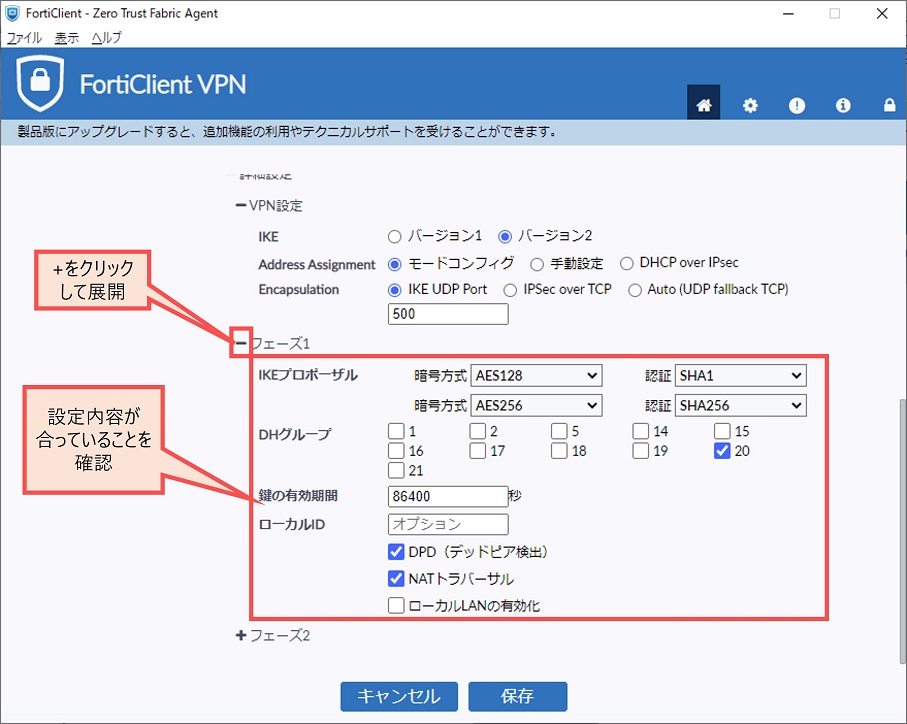Click the Home icon in the header
Screen dimensions: 907x724
coord(704,105)
